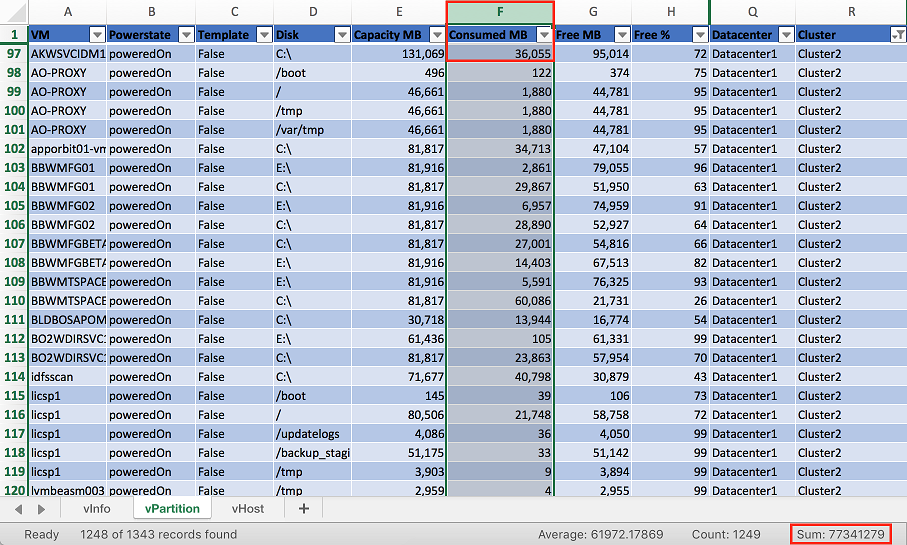Open the Free MB filter arrow
The image size is (907, 545).
point(622,35)
